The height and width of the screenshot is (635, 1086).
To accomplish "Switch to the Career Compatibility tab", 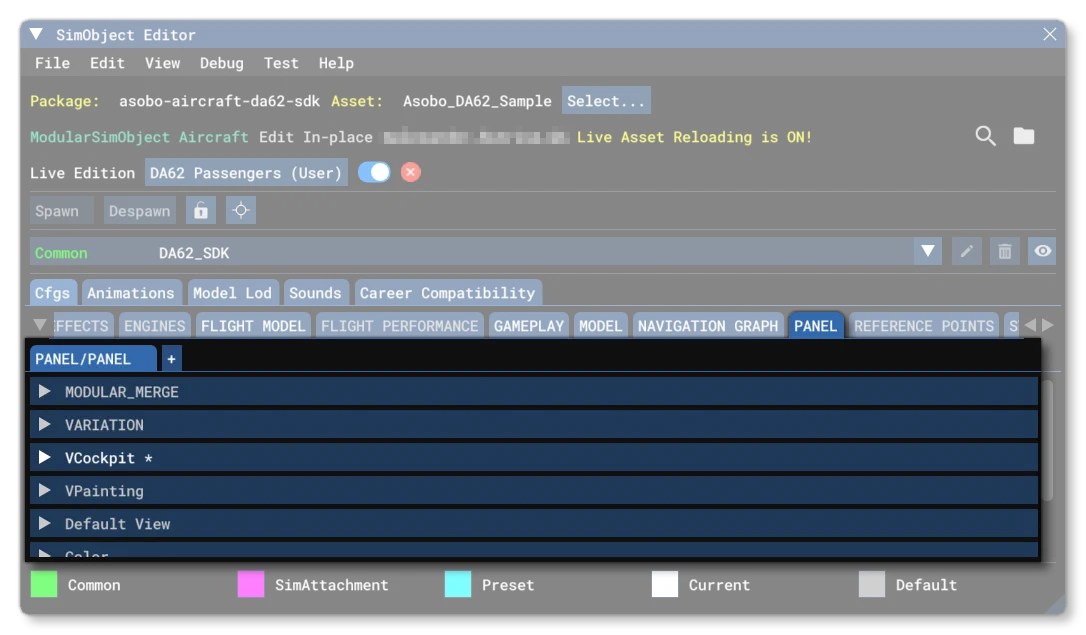I will [x=447, y=293].
